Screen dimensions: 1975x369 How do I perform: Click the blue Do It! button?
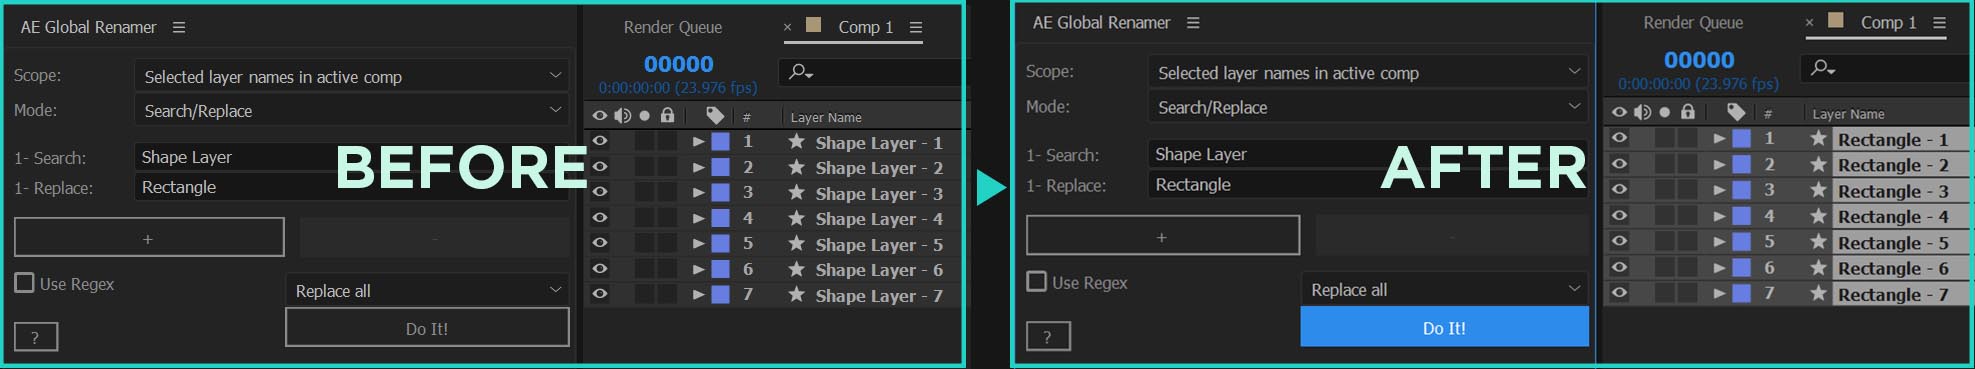[x=1444, y=327]
